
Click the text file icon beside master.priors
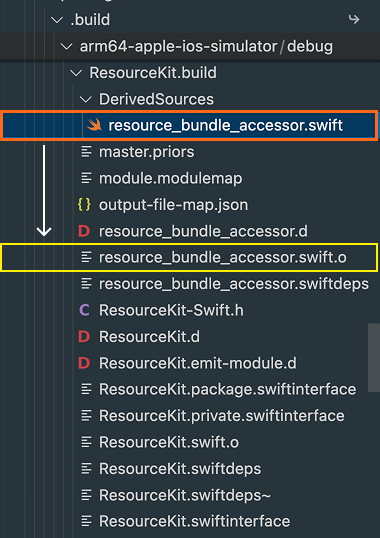pos(86,152)
